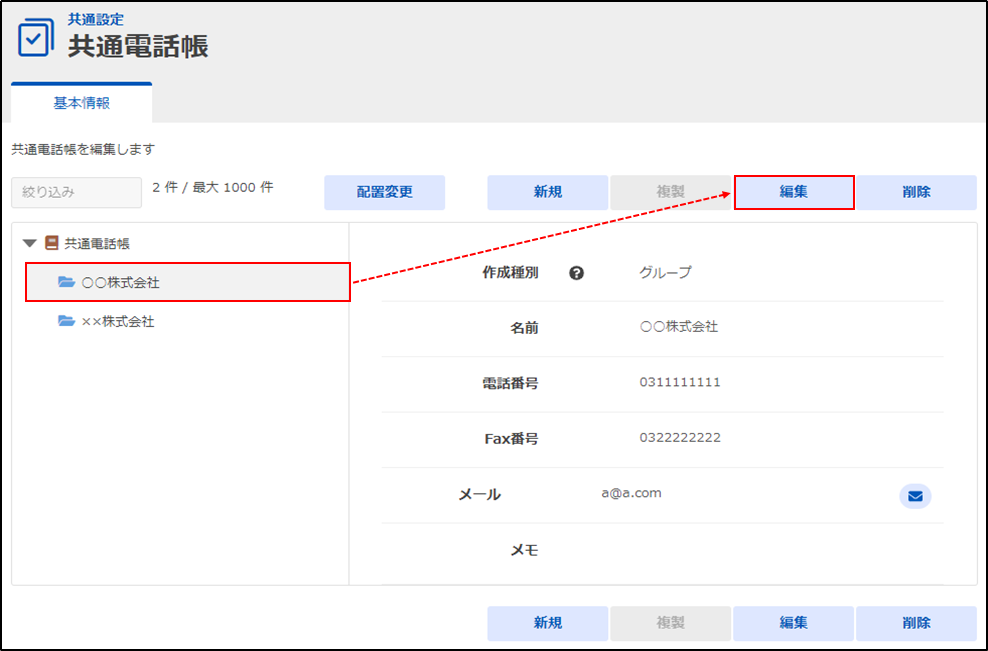Collapse the 共通電話帳 tree with the triangle
988x651 pixels.
30,243
